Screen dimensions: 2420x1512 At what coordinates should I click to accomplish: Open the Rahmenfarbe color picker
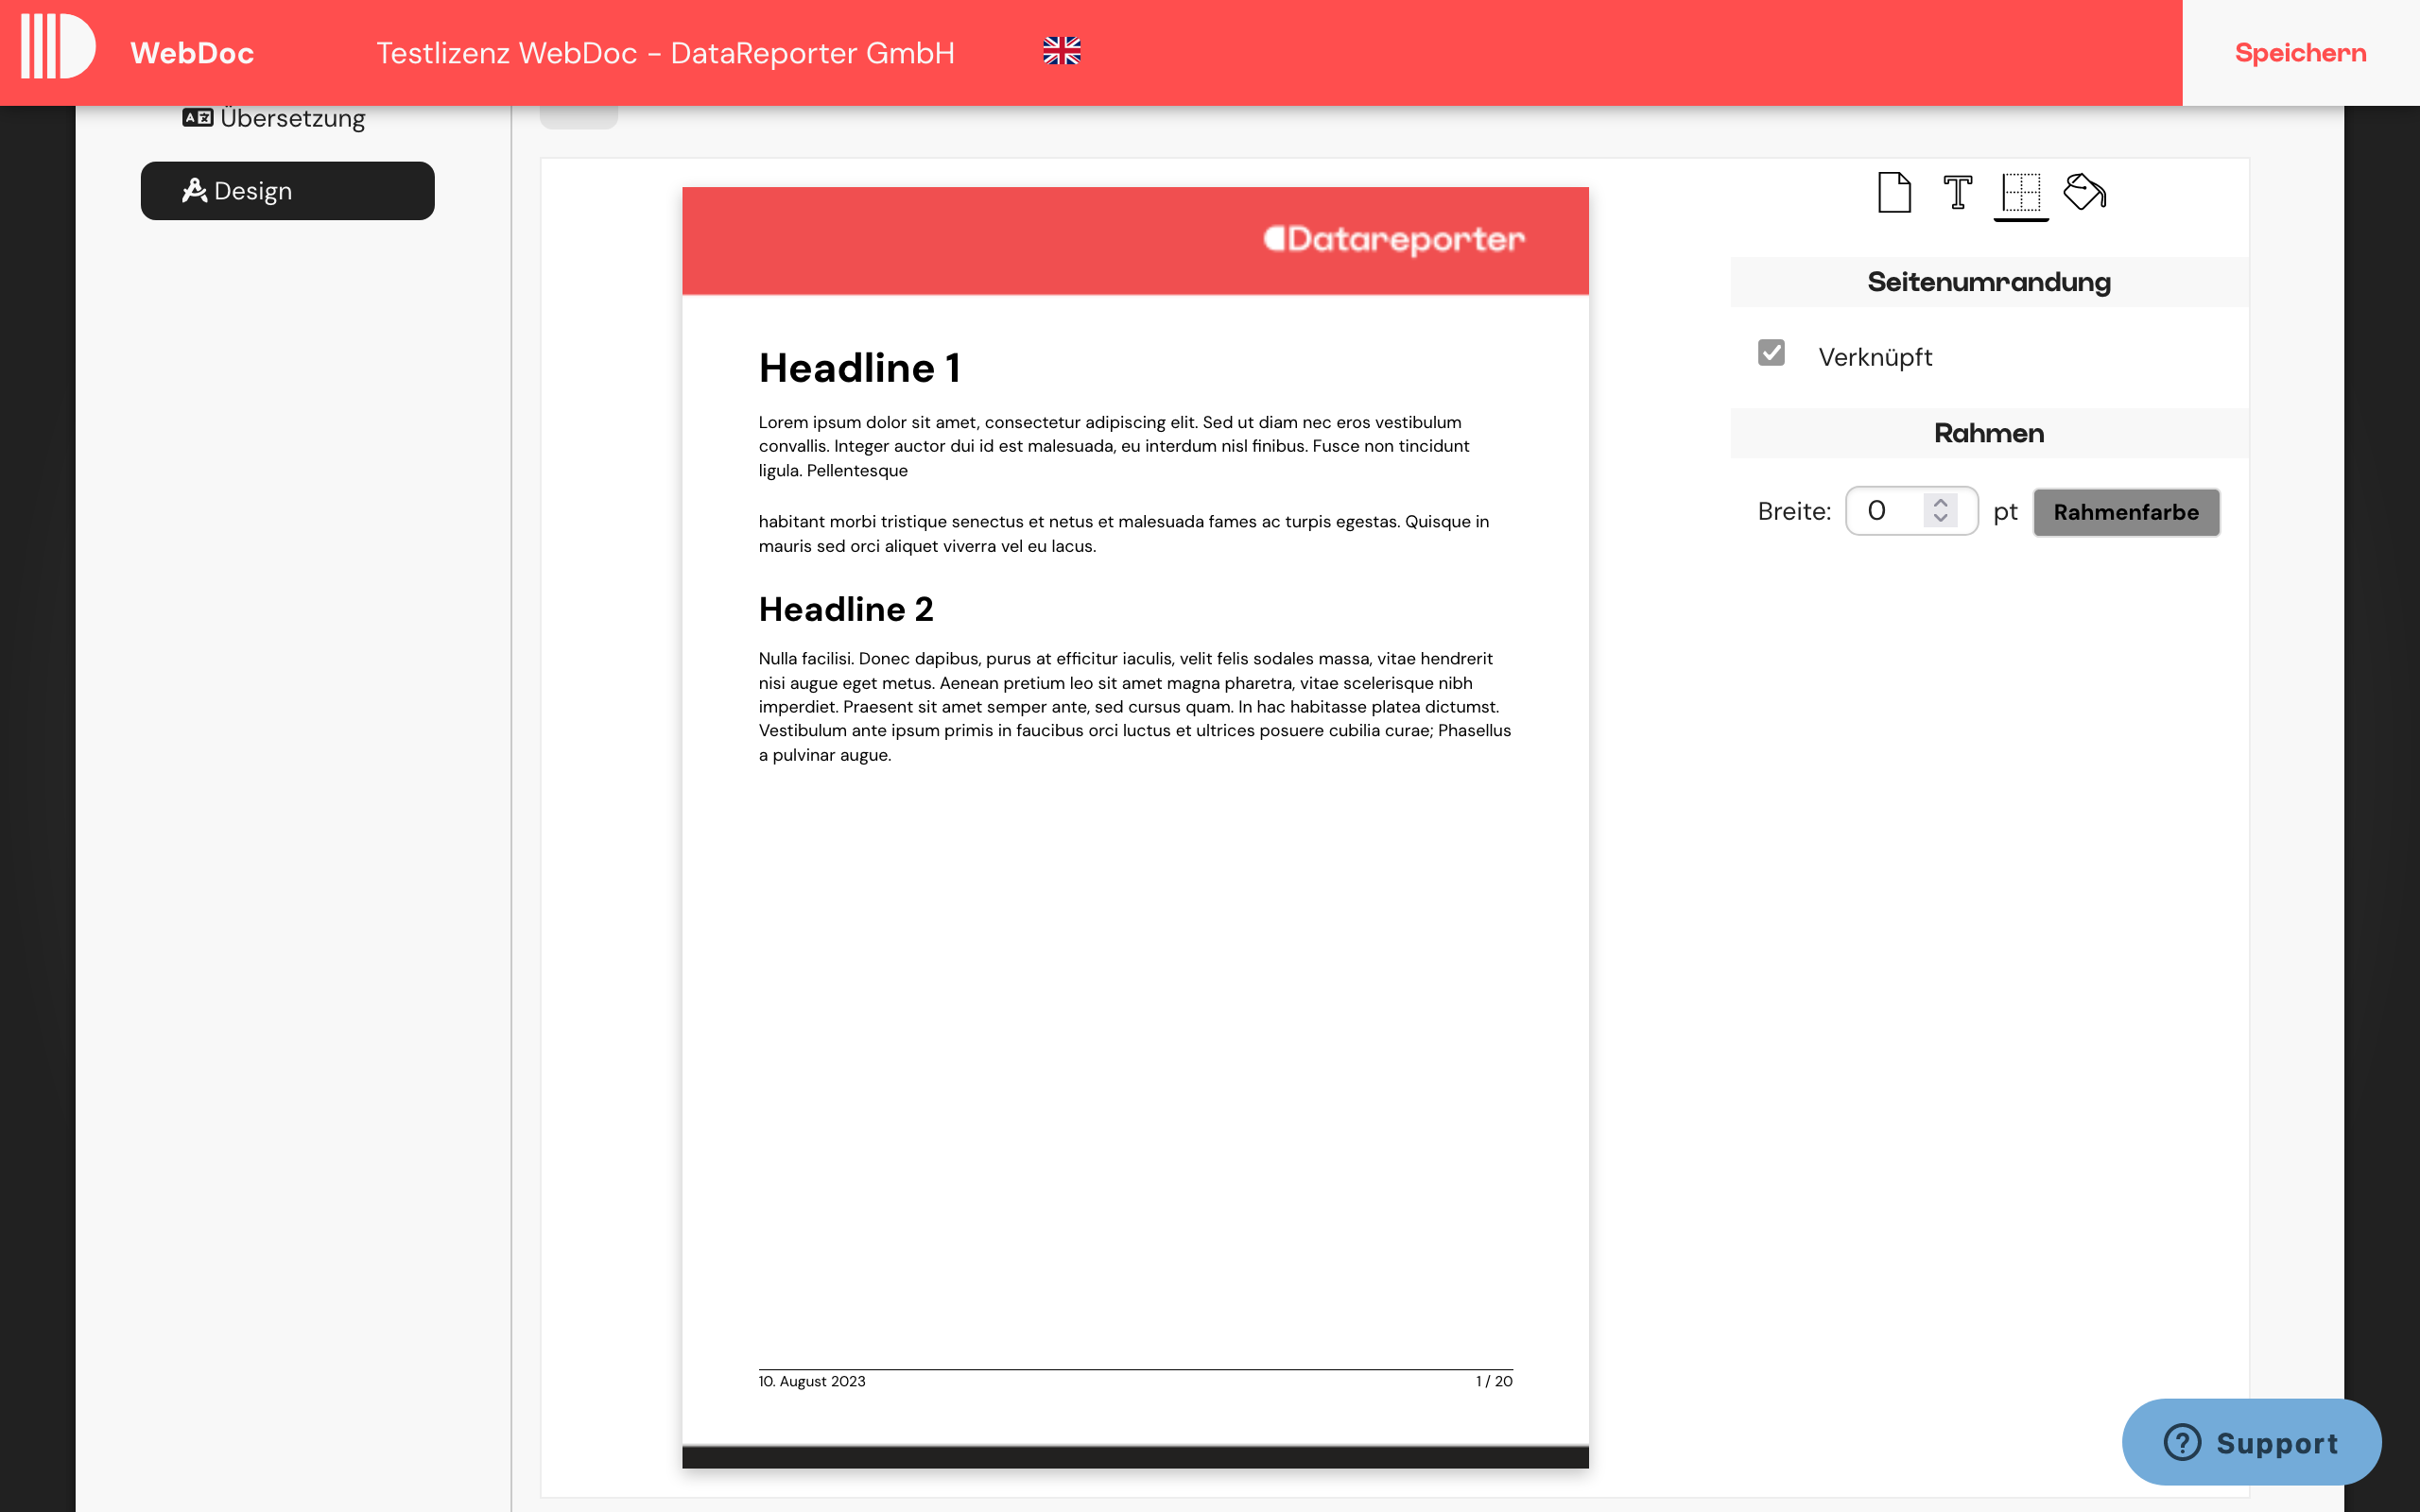click(x=2126, y=511)
